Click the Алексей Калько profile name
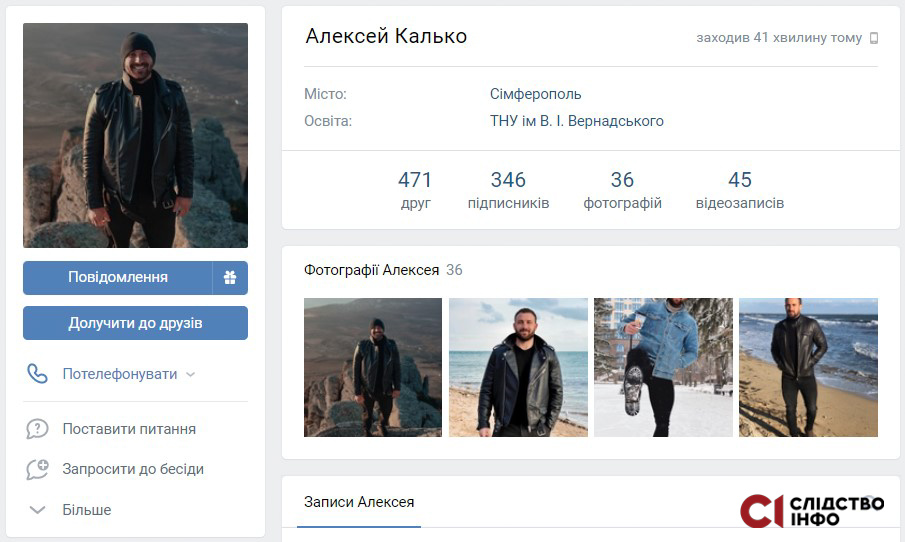The image size is (905, 542). (386, 36)
